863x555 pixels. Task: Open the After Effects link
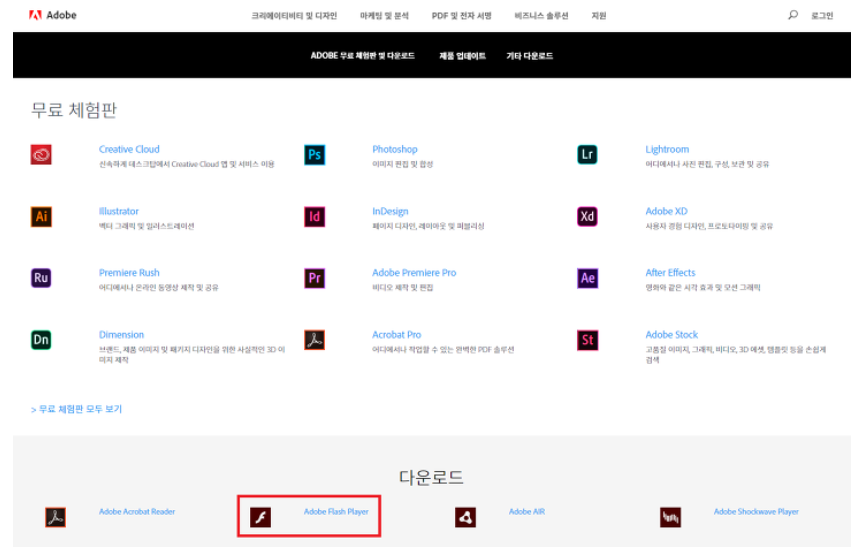click(x=670, y=273)
